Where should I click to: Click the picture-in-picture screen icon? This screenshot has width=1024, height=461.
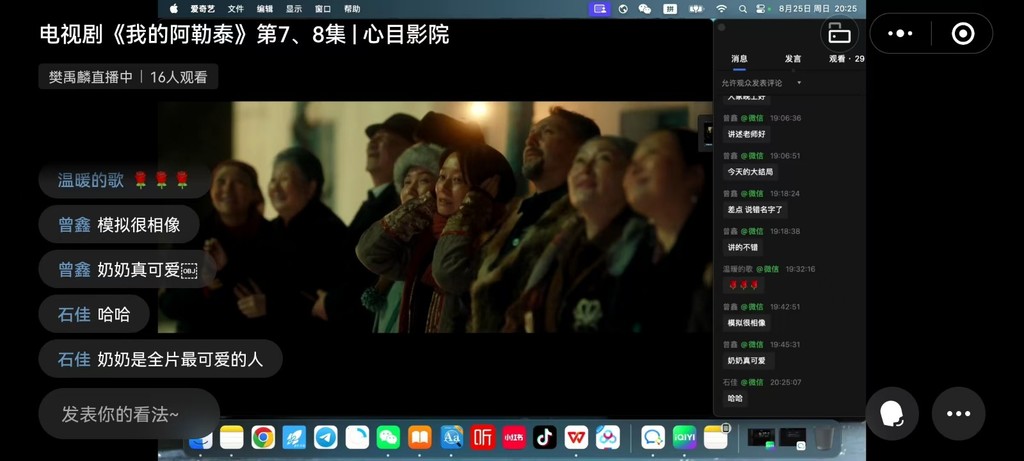(x=839, y=35)
